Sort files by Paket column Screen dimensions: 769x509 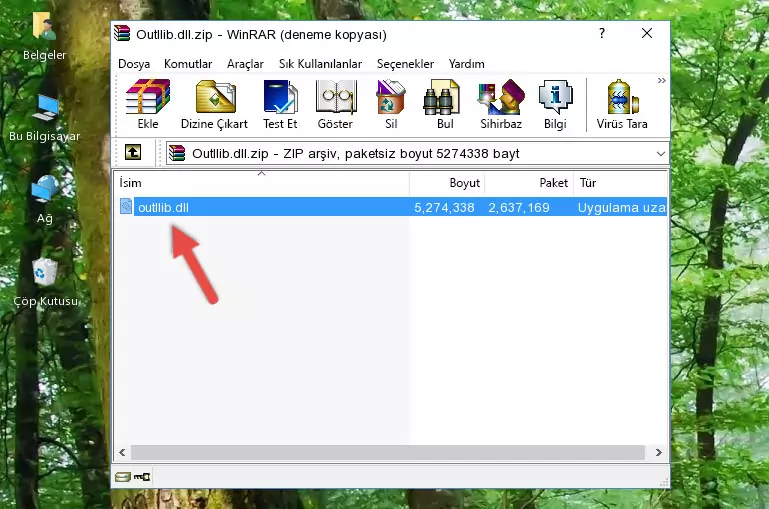[x=529, y=183]
